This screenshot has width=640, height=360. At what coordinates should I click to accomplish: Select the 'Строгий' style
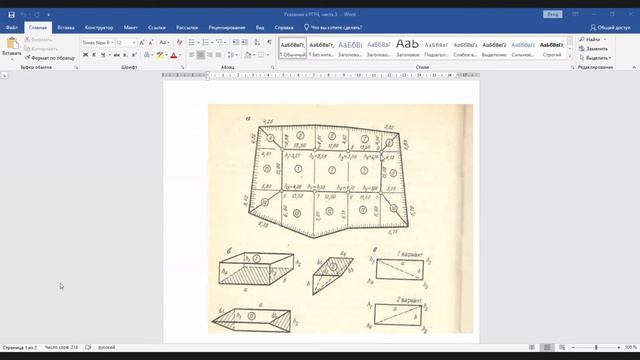tap(552, 48)
